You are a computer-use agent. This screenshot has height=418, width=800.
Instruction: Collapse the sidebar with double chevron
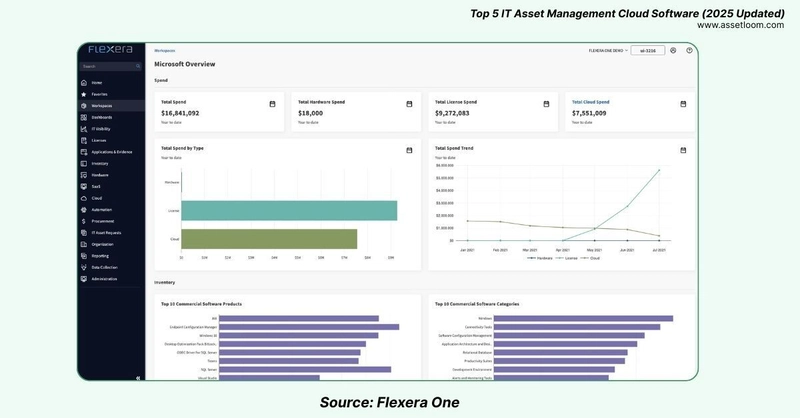[138, 378]
